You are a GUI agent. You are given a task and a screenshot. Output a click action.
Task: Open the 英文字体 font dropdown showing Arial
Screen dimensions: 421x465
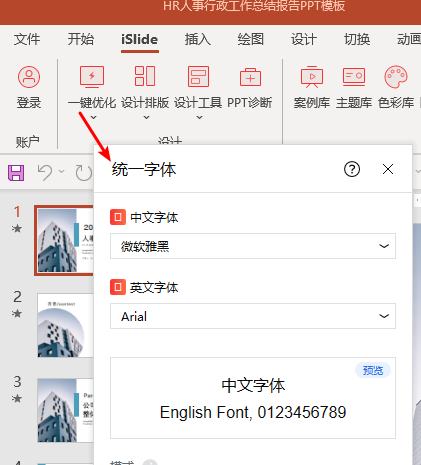253,316
